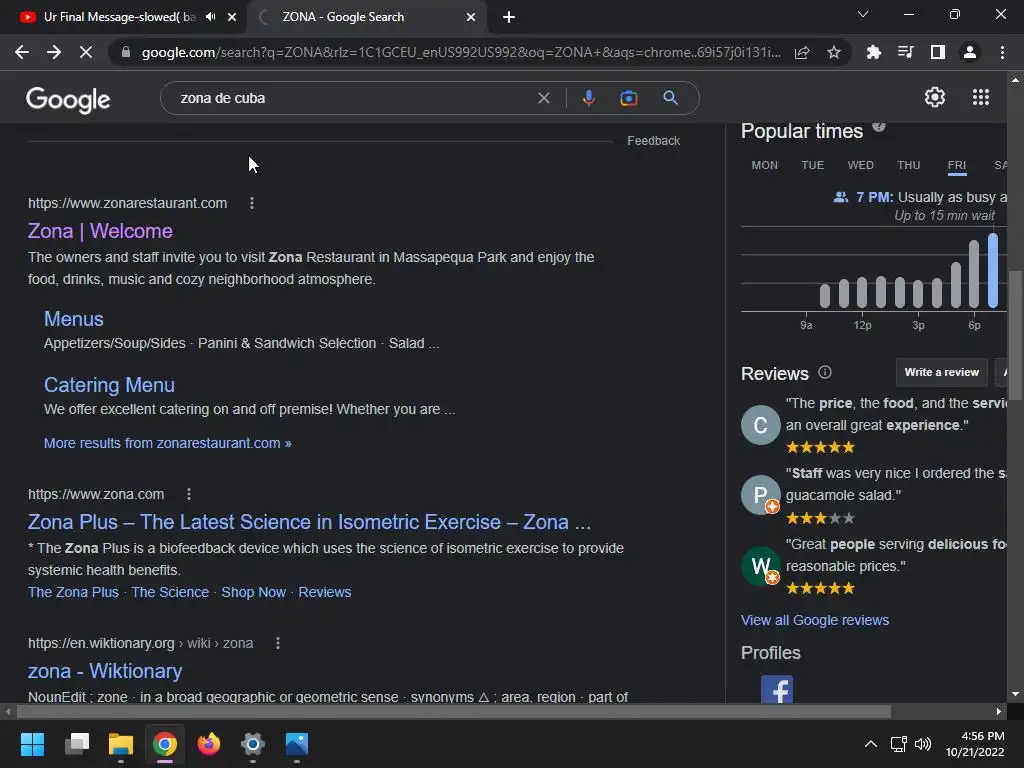The width and height of the screenshot is (1024, 768).
Task: Open the Menus sitelink
Action: pos(74,319)
